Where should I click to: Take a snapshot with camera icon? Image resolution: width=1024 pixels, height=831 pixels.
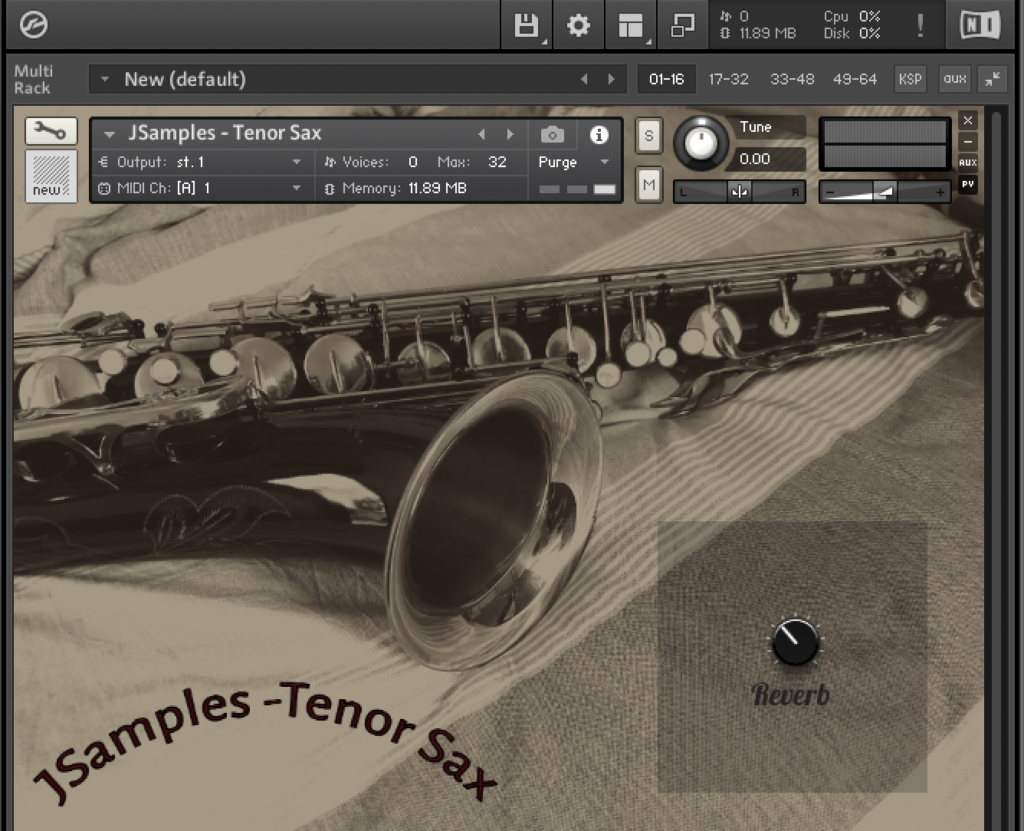pyautogui.click(x=552, y=135)
